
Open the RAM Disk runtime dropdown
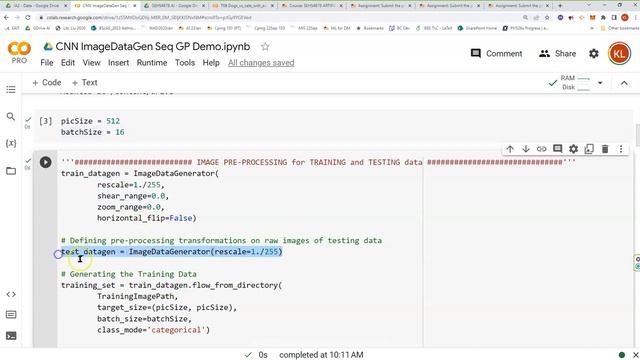[x=600, y=82]
